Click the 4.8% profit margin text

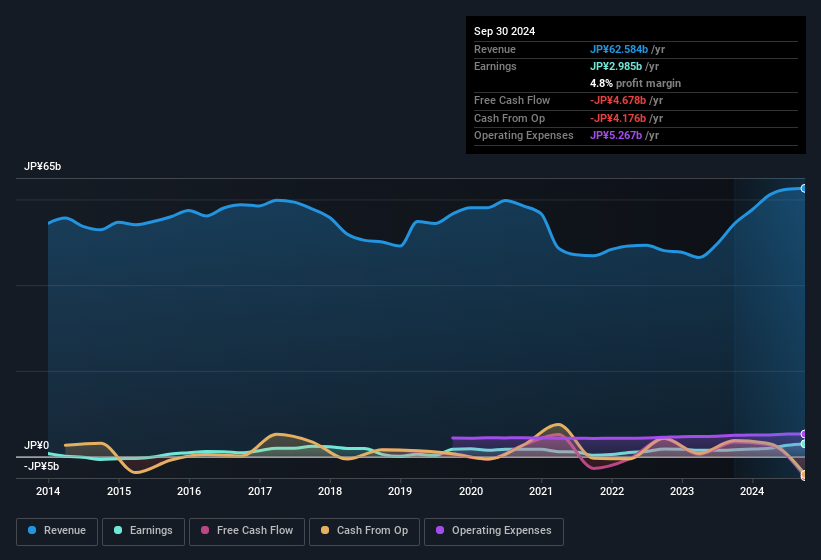pyautogui.click(x=635, y=83)
